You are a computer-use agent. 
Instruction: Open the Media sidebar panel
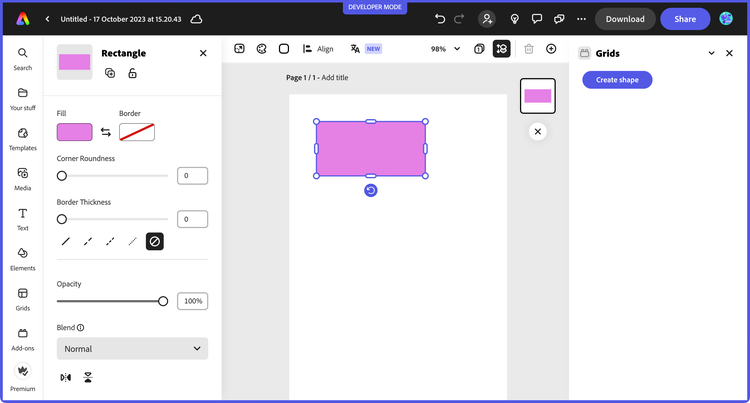22,178
